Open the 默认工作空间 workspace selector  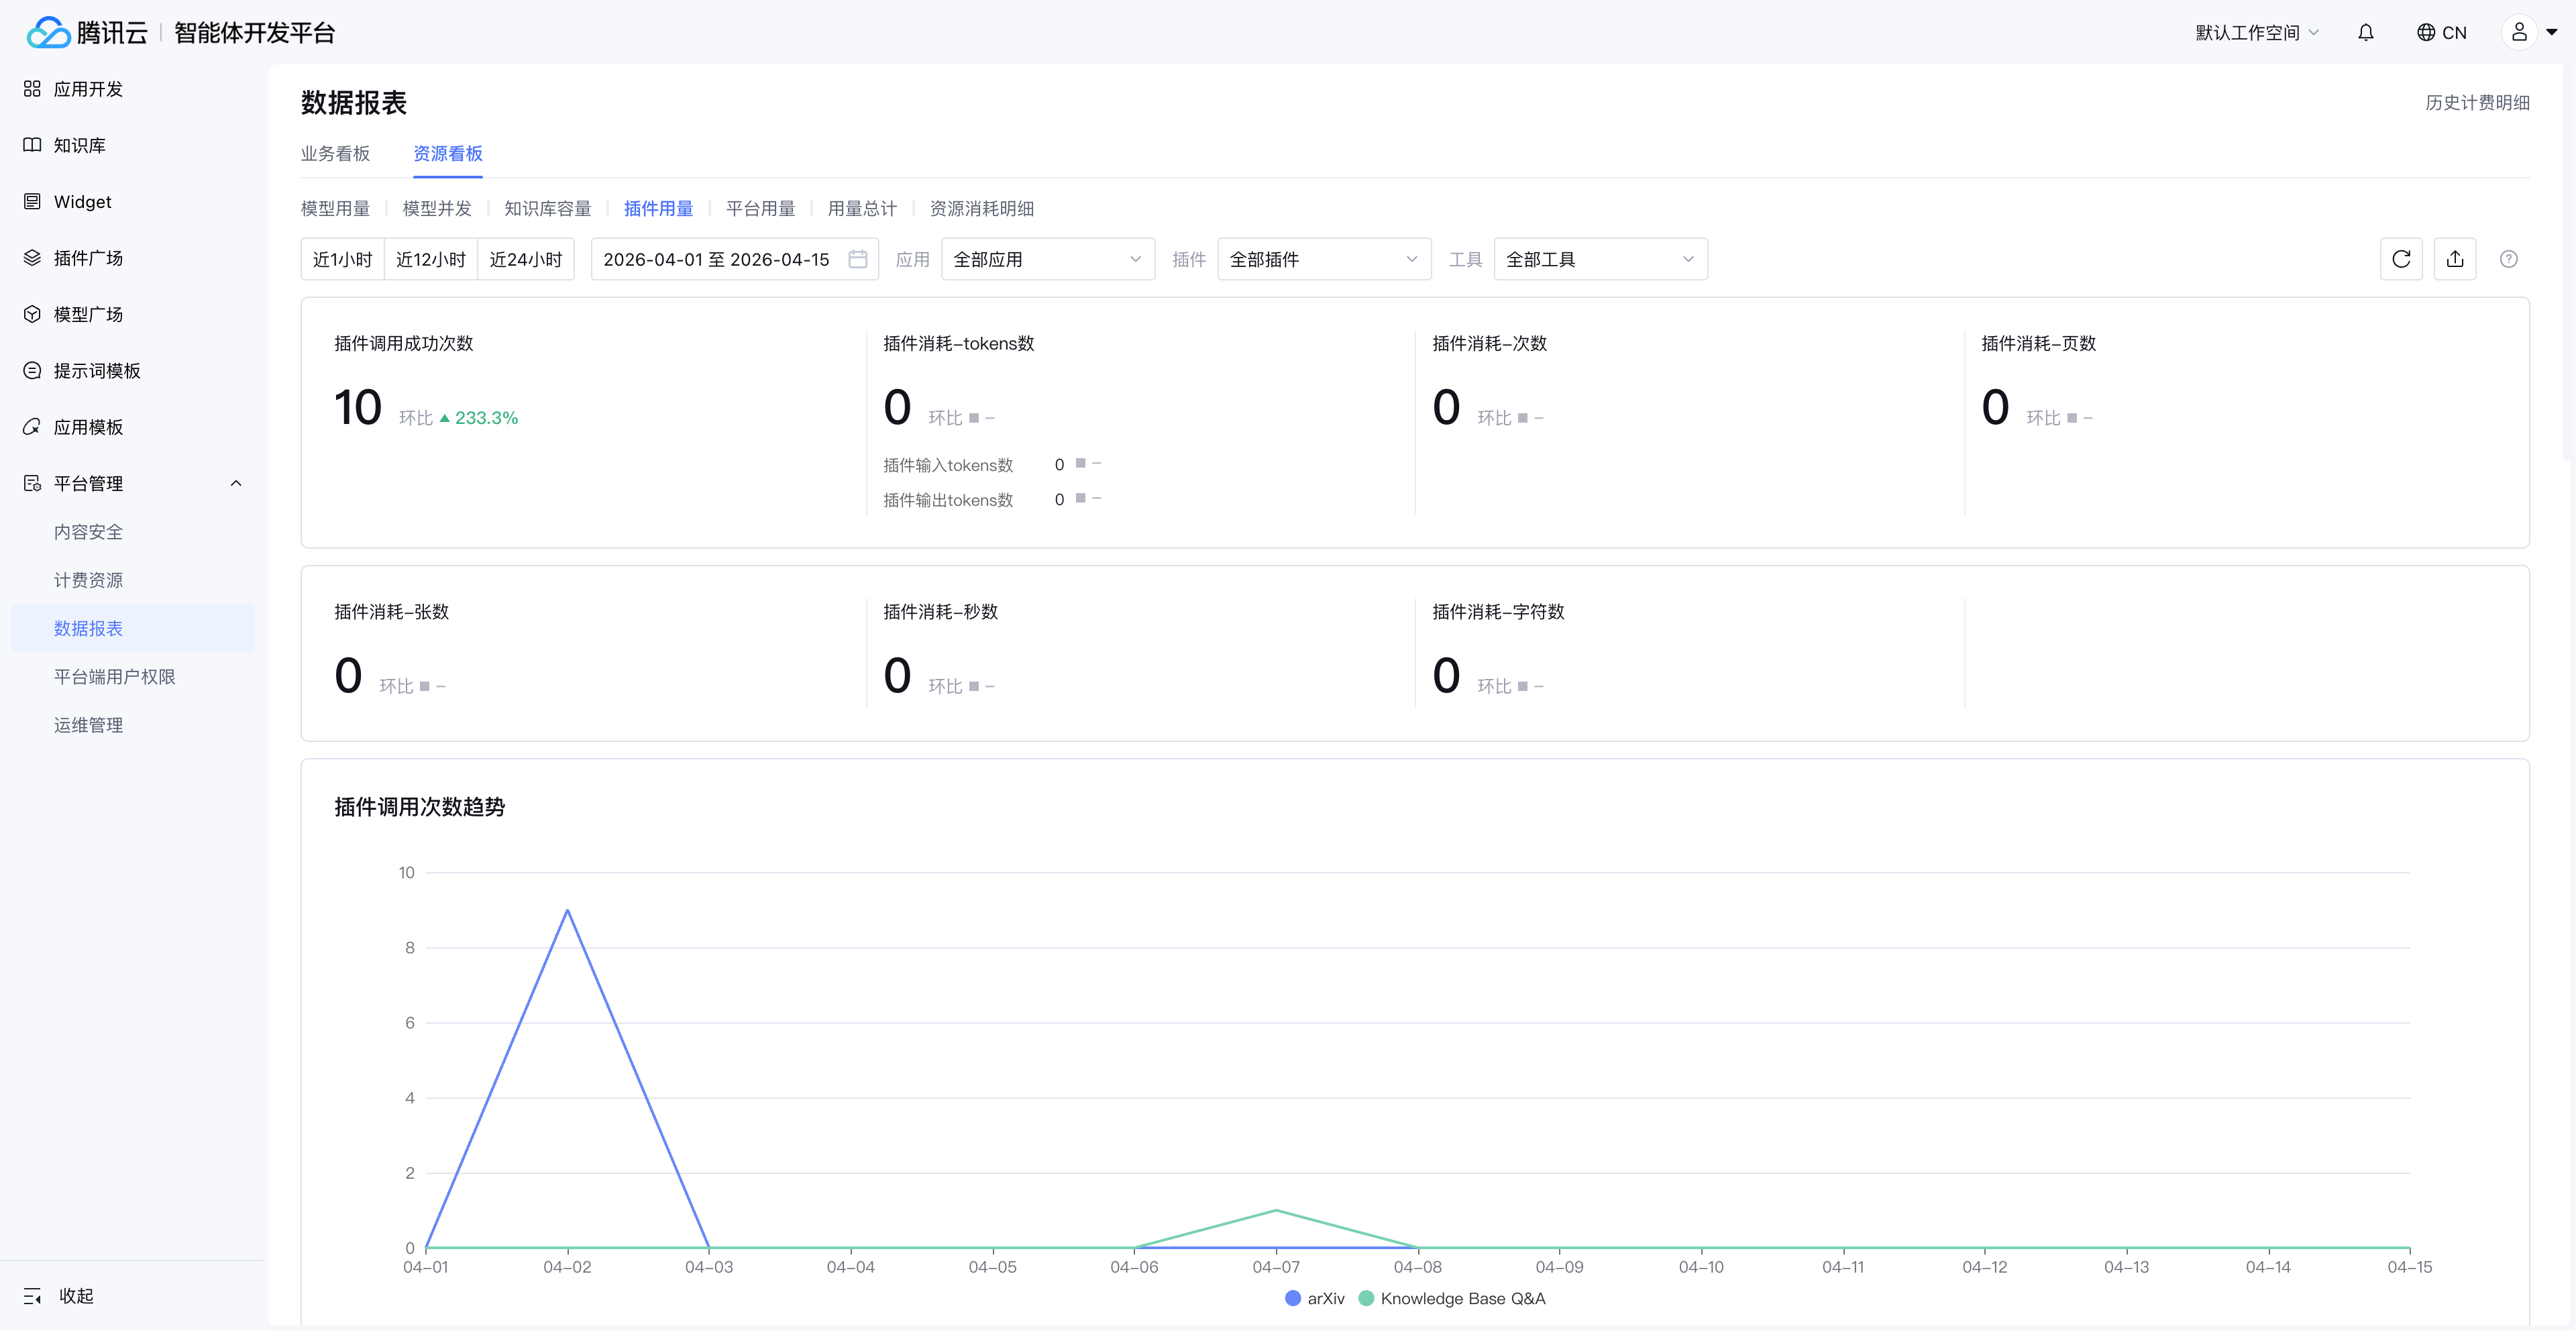point(2256,32)
